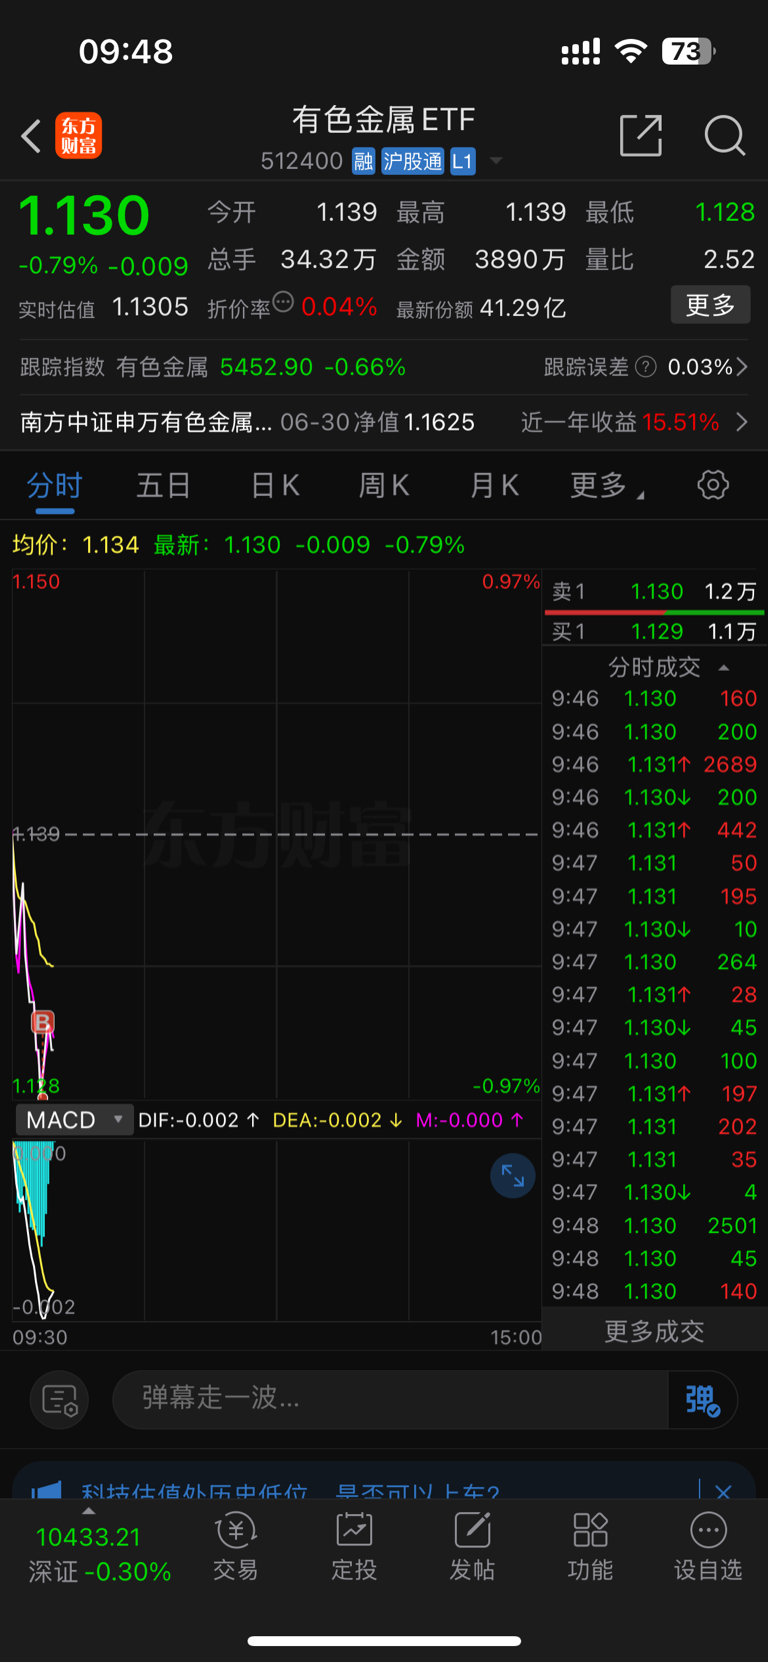Open the 弹幕 settings list icon
The height and width of the screenshot is (1663, 768).
tap(60, 1400)
